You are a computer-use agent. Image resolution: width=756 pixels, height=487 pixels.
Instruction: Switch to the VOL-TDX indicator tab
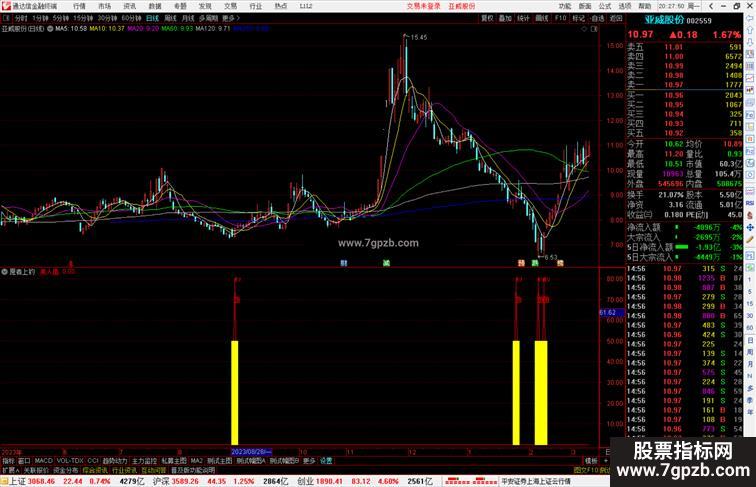(x=70, y=461)
